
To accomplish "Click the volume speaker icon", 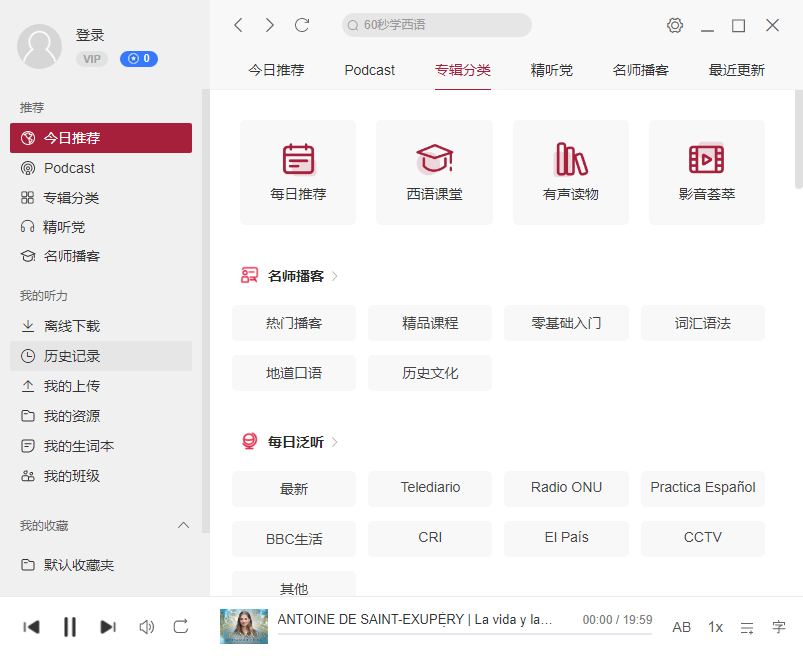I will 146,627.
